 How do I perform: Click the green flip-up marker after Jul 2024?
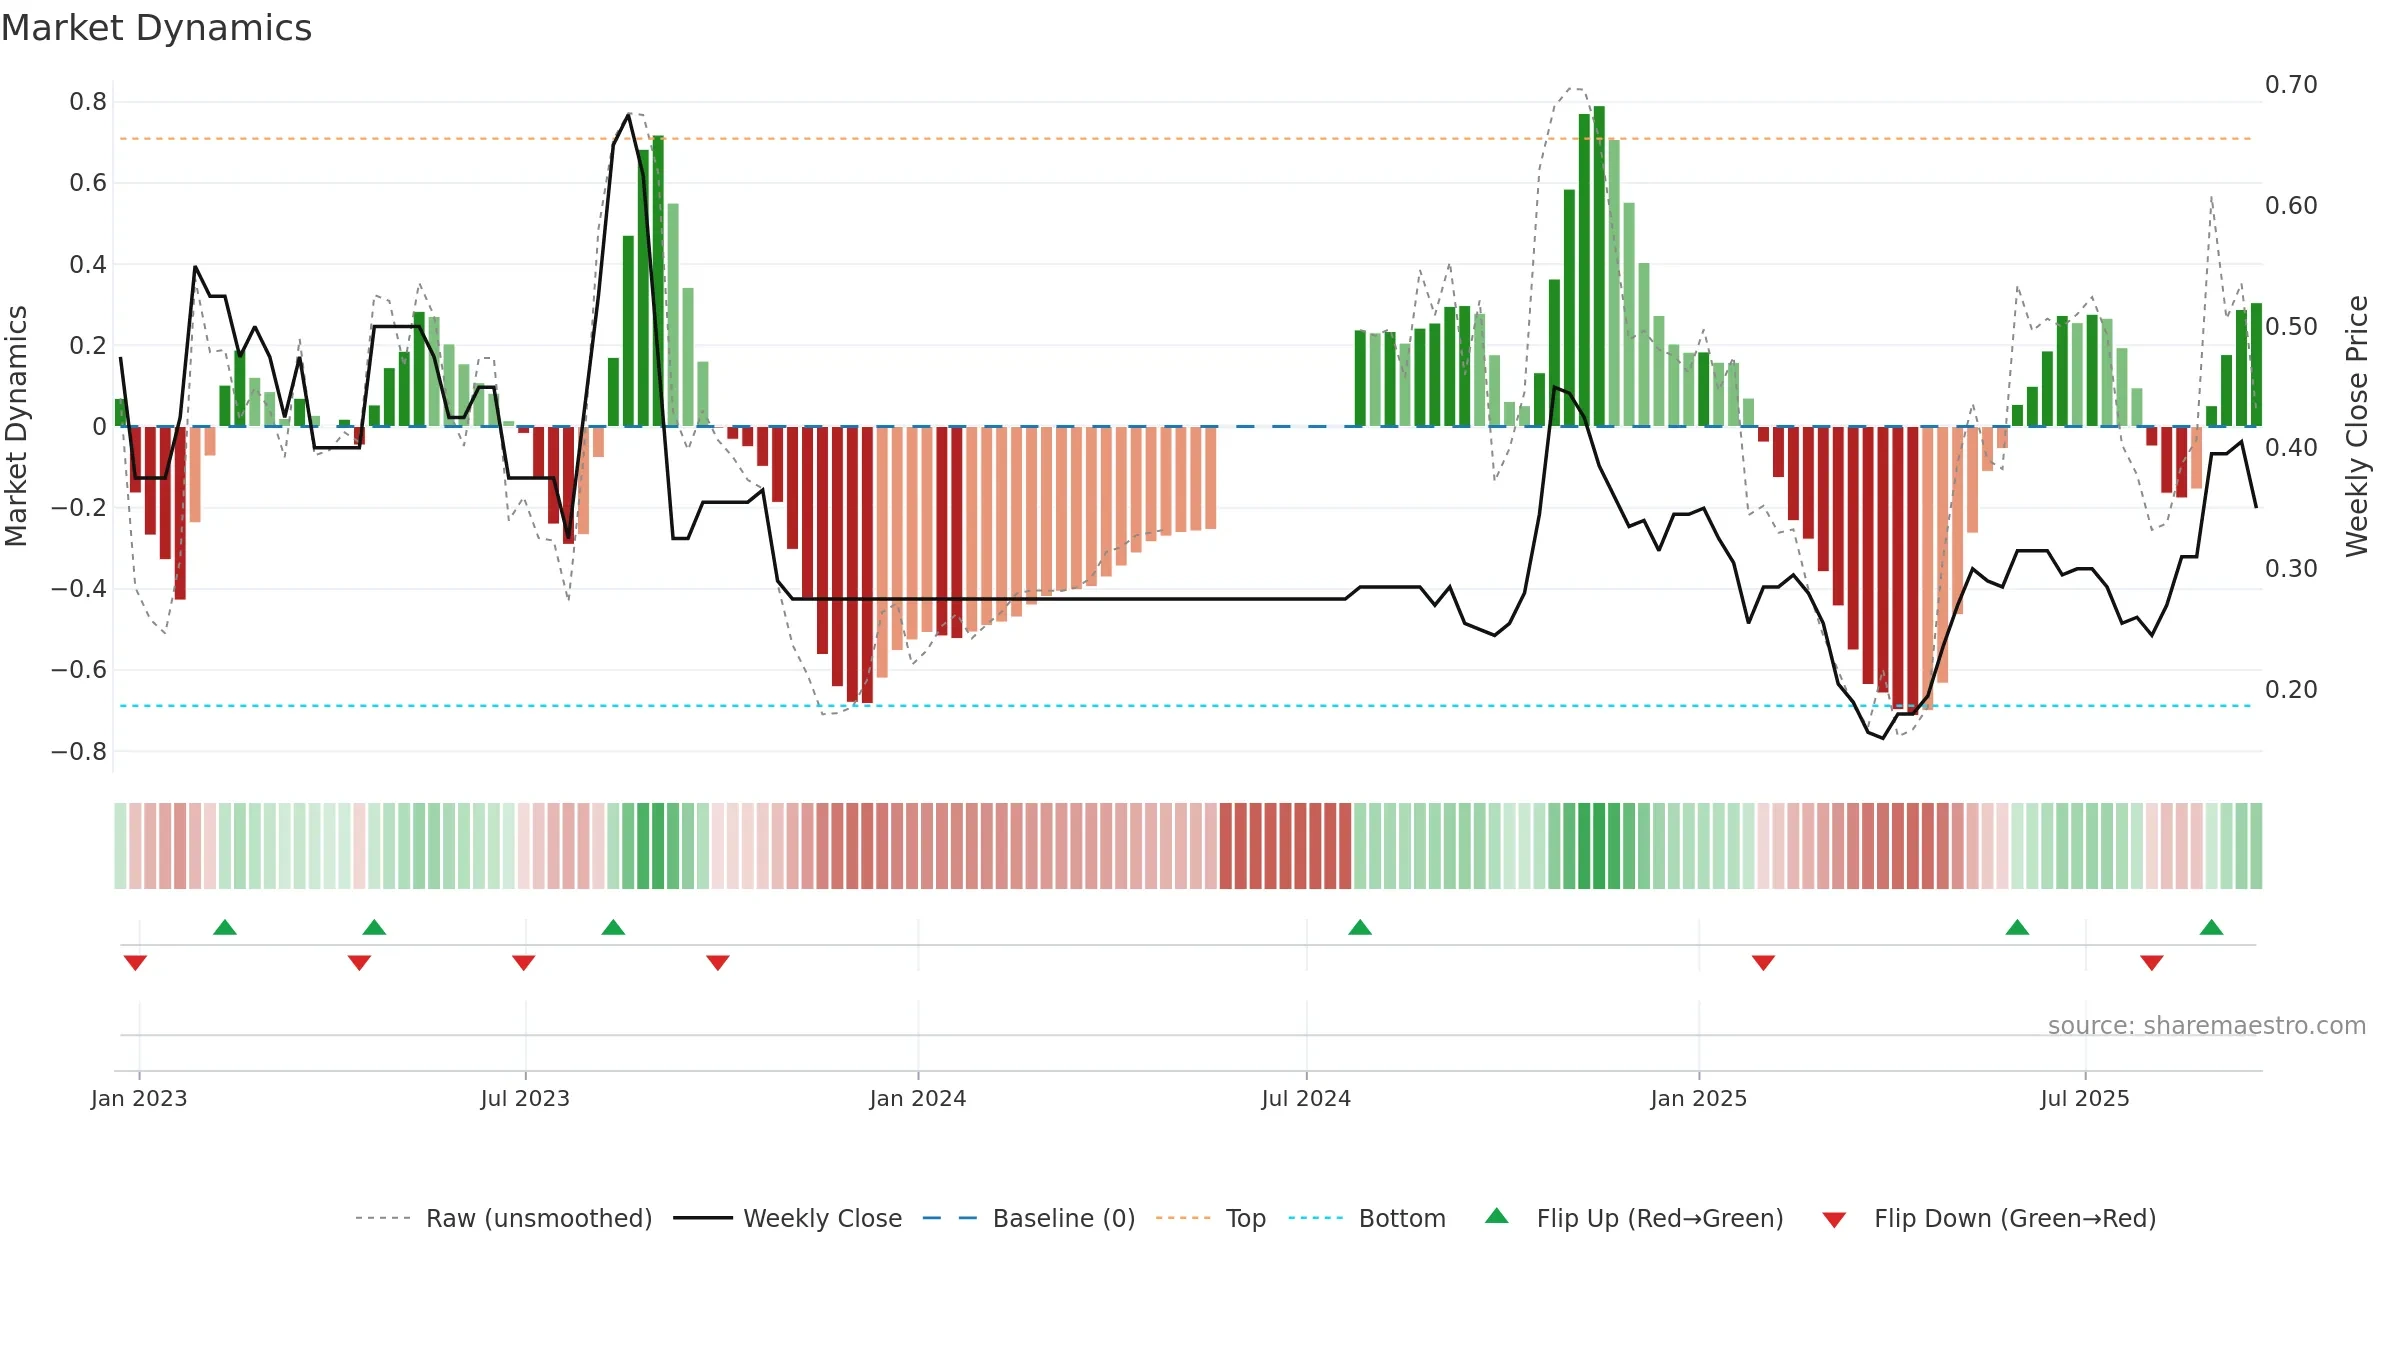pos(1360,927)
